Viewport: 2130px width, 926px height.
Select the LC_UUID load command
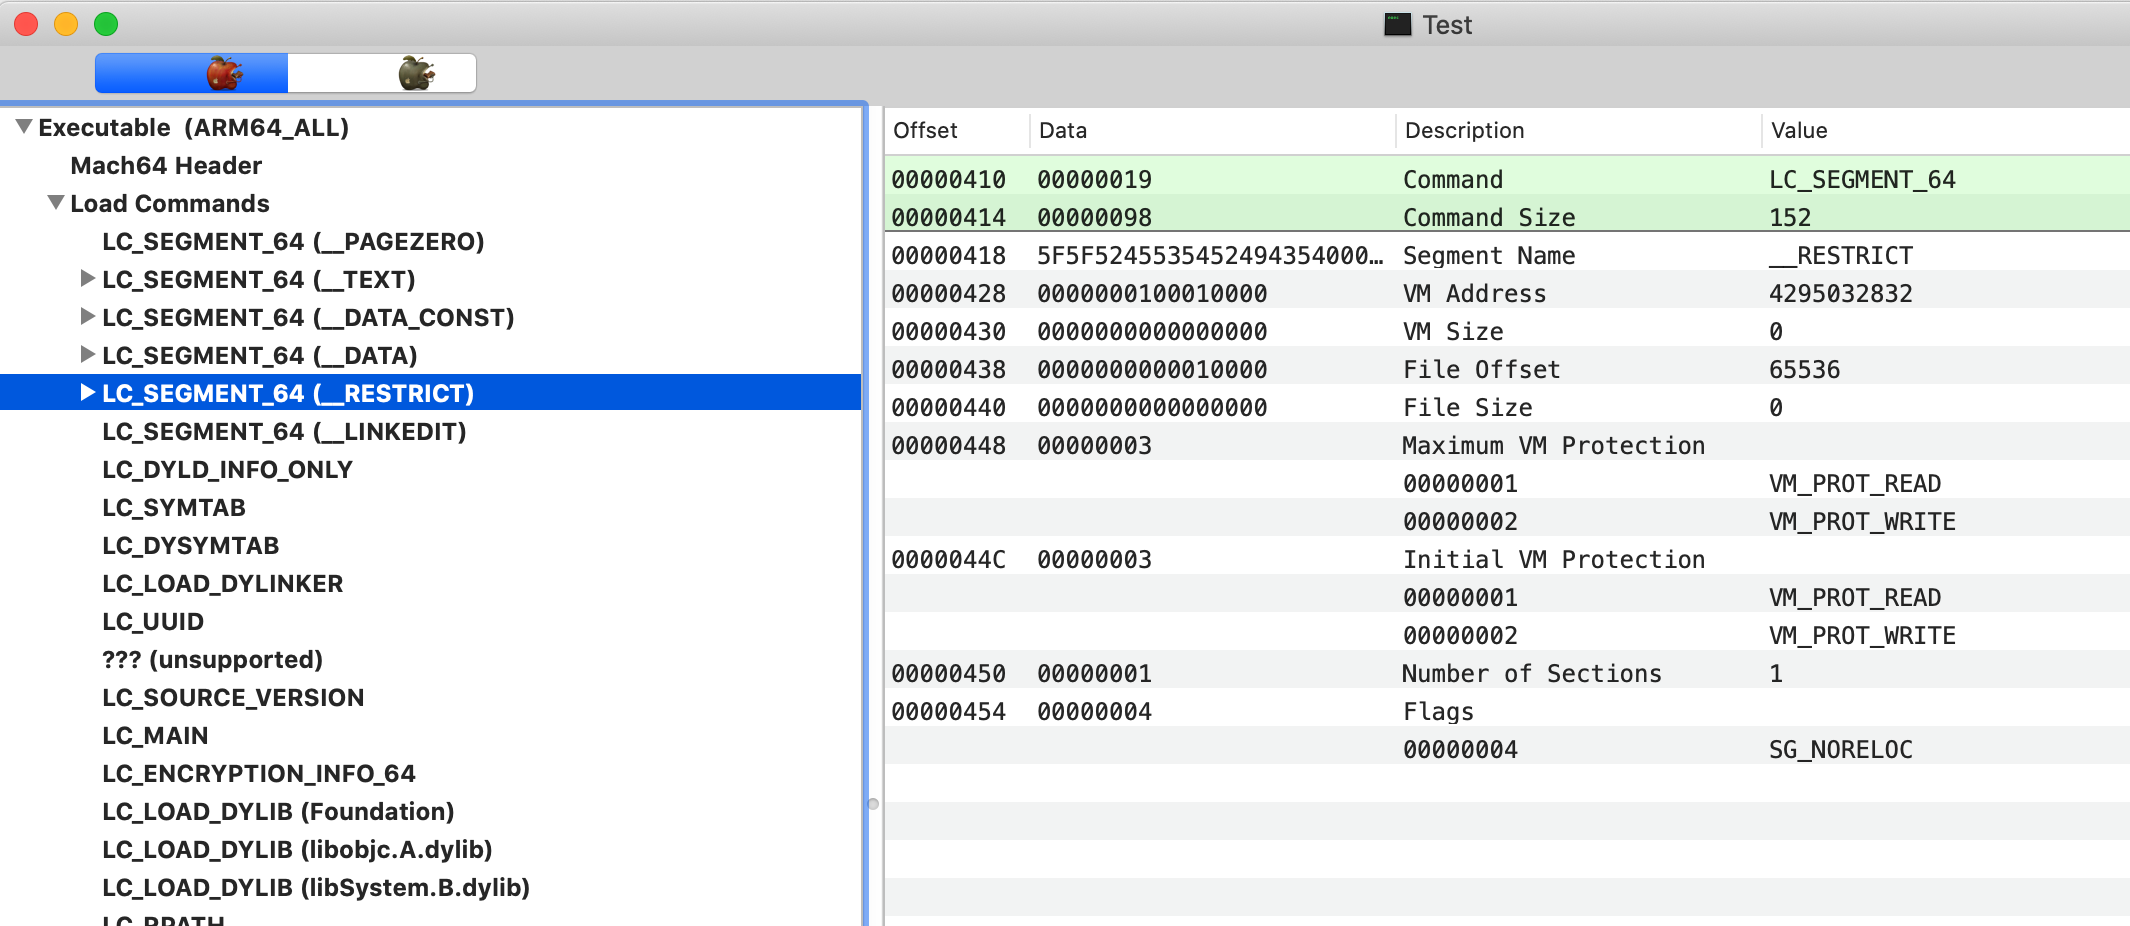153,622
